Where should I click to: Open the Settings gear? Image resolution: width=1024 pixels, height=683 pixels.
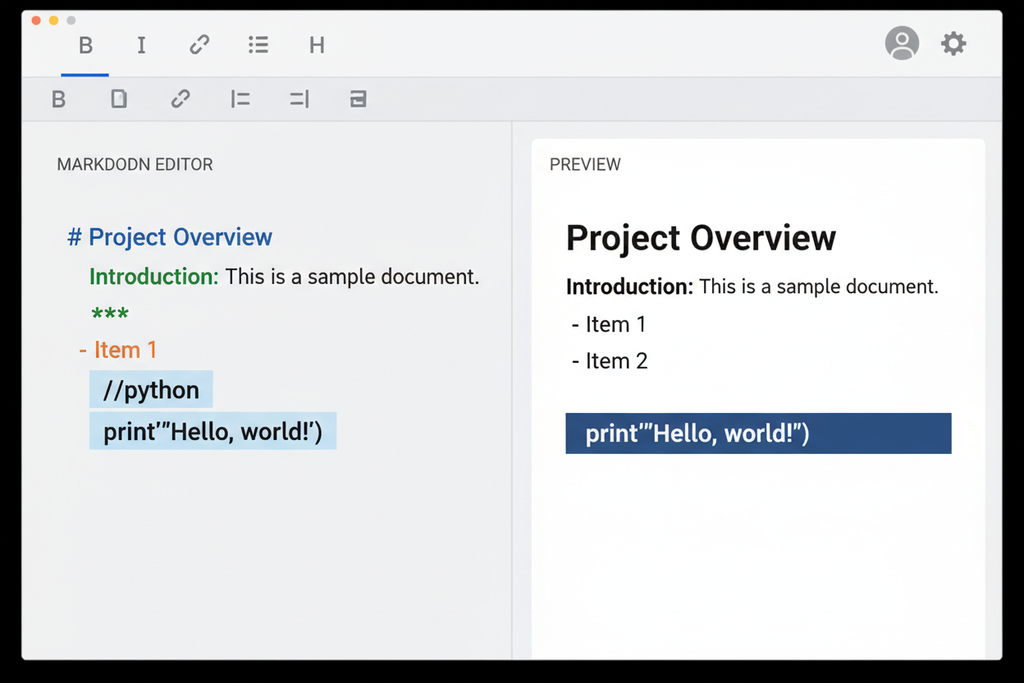[x=953, y=44]
